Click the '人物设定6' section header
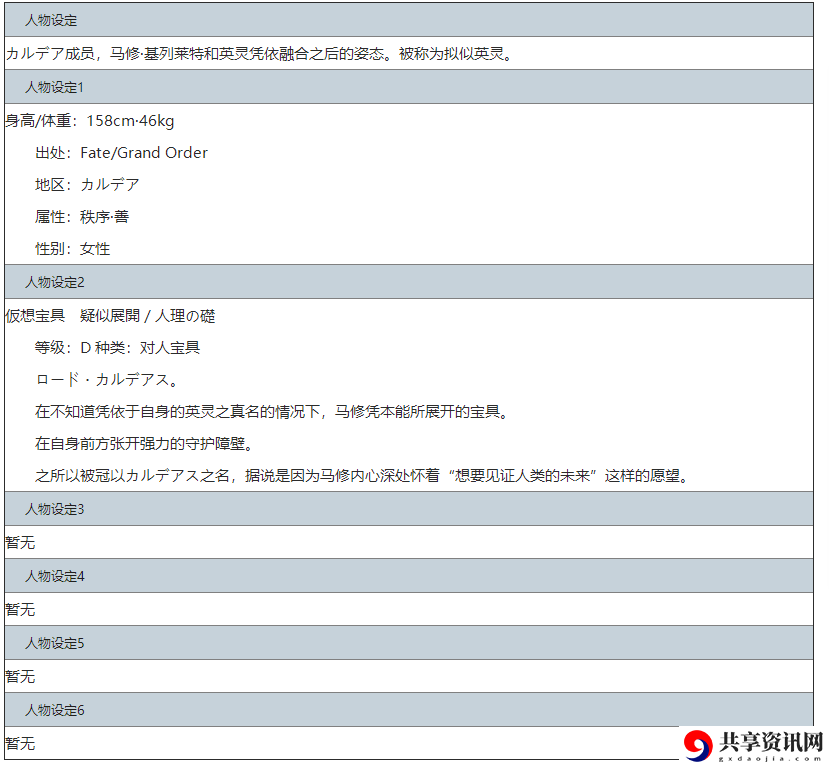829x765 pixels. [x=409, y=709]
